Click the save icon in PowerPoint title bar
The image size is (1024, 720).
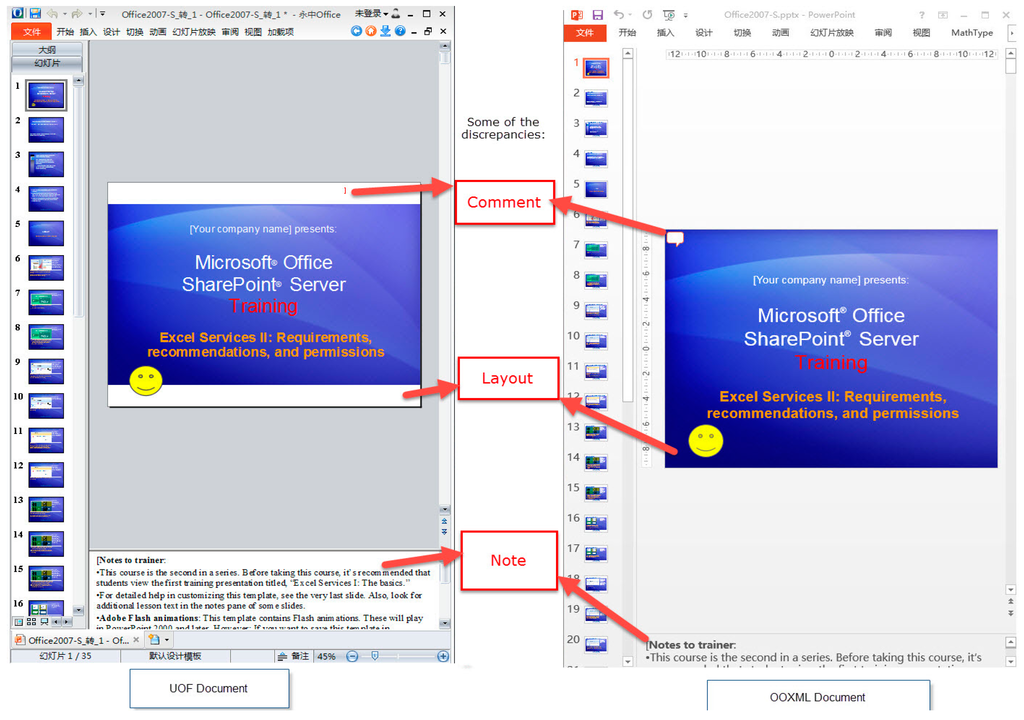[598, 14]
